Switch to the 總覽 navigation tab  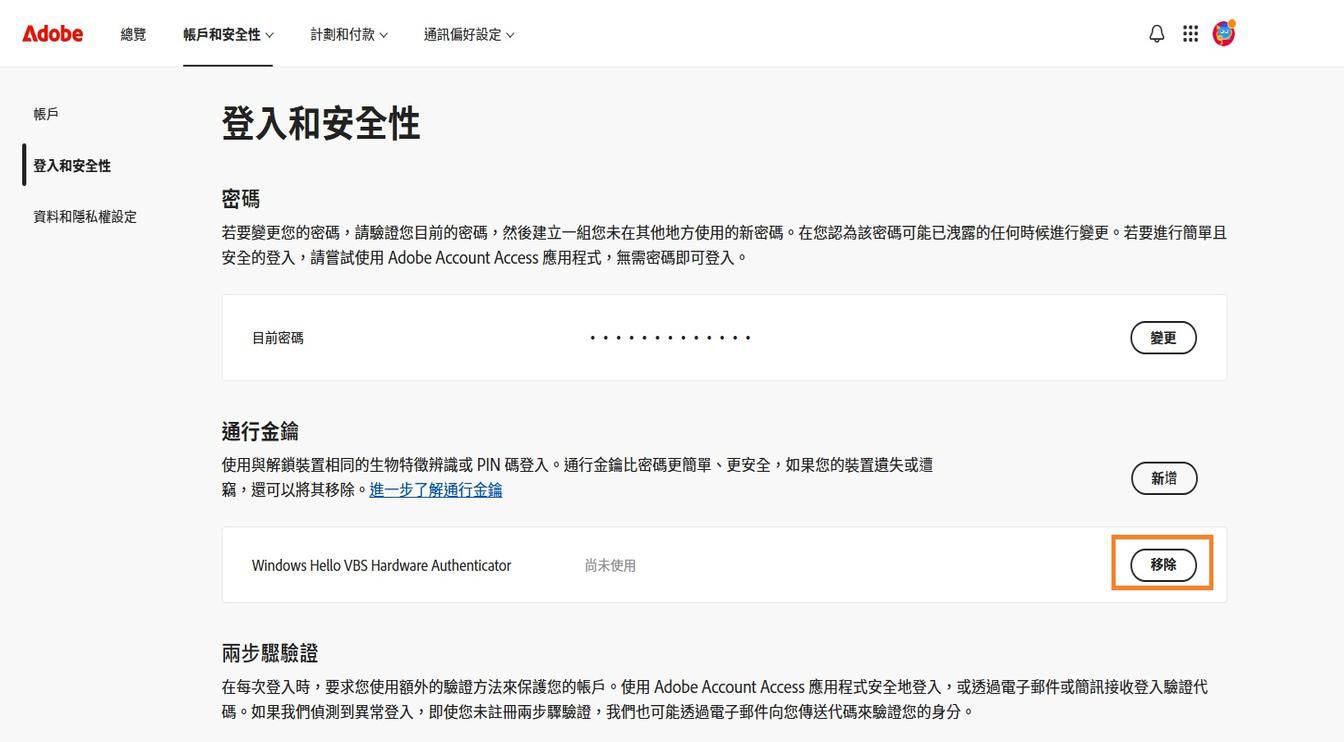coord(132,32)
